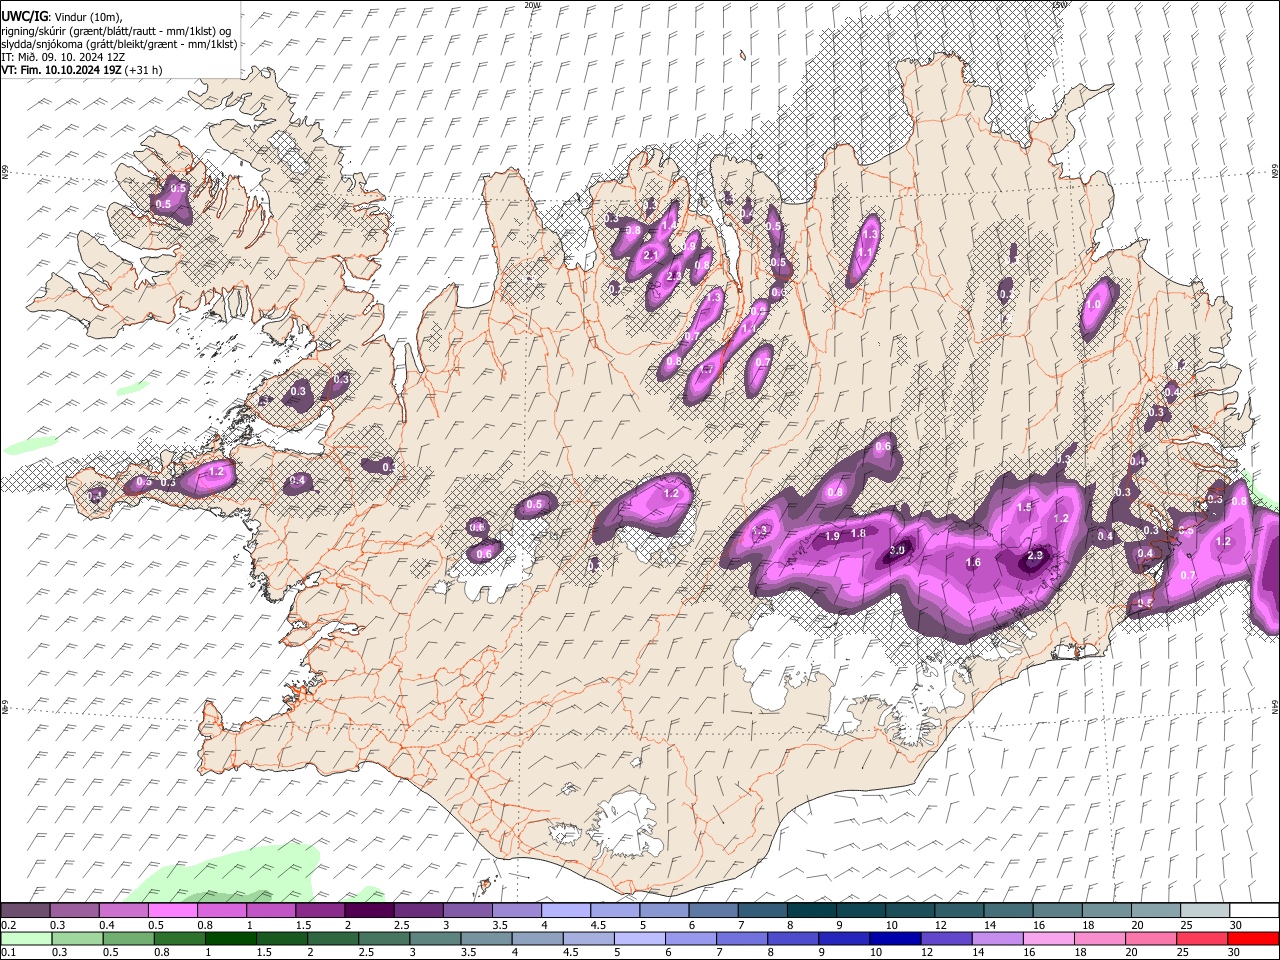Click the white Mýrdalsjökull glacier near the south coast
The width and height of the screenshot is (1280, 960).
click(625, 825)
